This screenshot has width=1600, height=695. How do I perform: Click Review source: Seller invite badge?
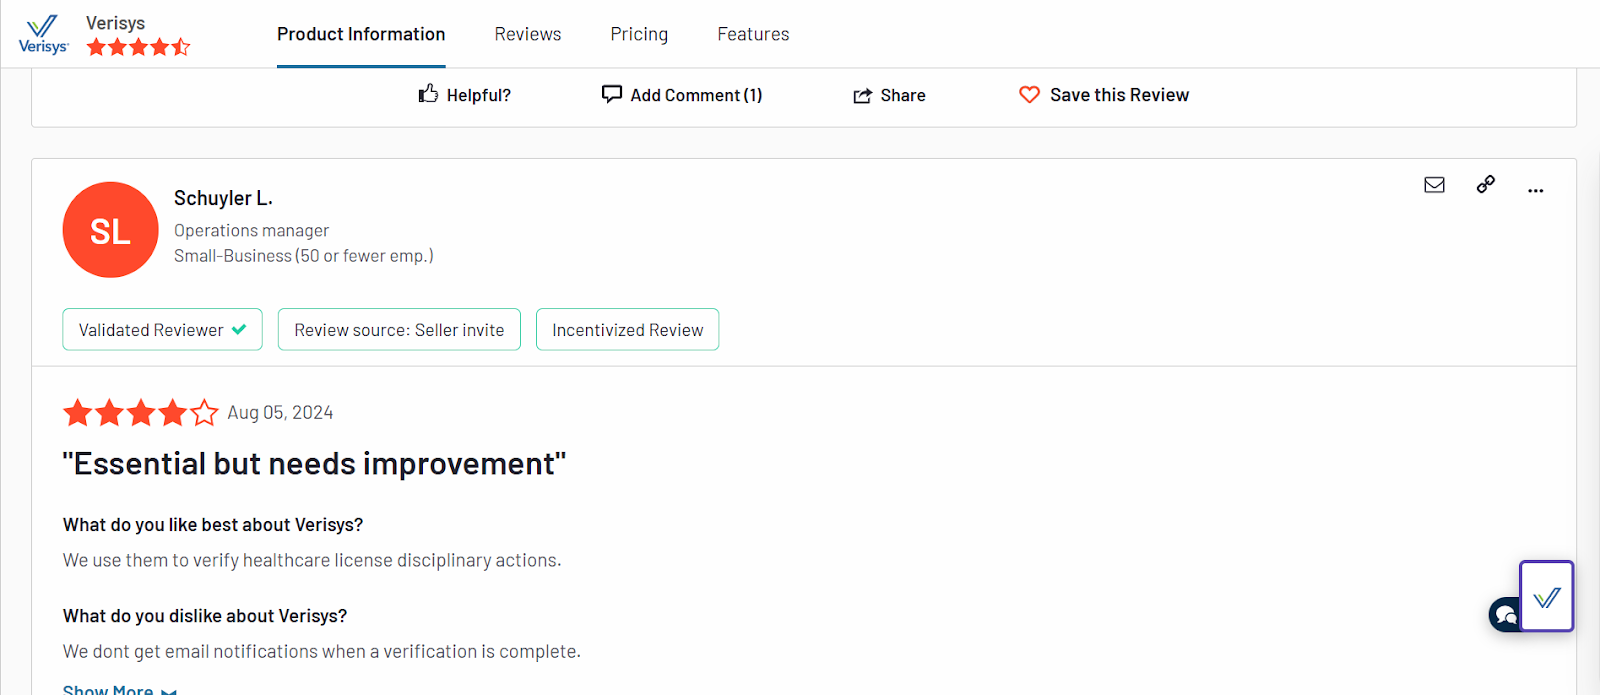399,330
